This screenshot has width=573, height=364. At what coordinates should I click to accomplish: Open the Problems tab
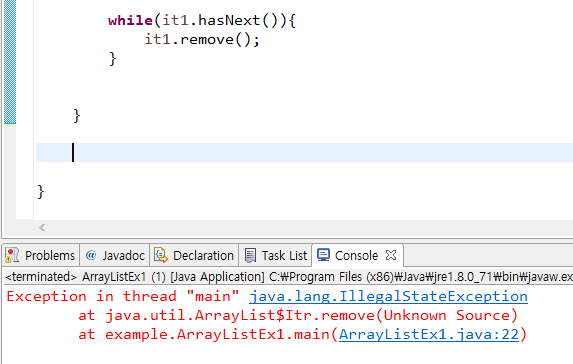(x=41, y=255)
